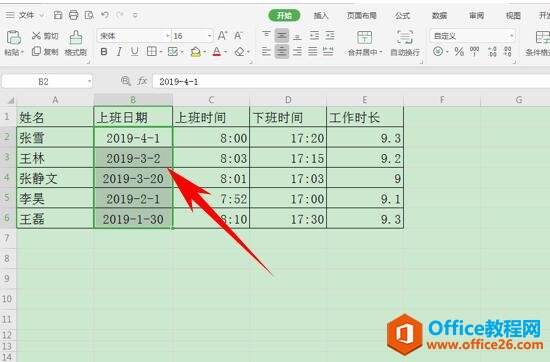550x362 pixels.
Task: Click the 合并居中 merge and center button
Action: [x=365, y=43]
